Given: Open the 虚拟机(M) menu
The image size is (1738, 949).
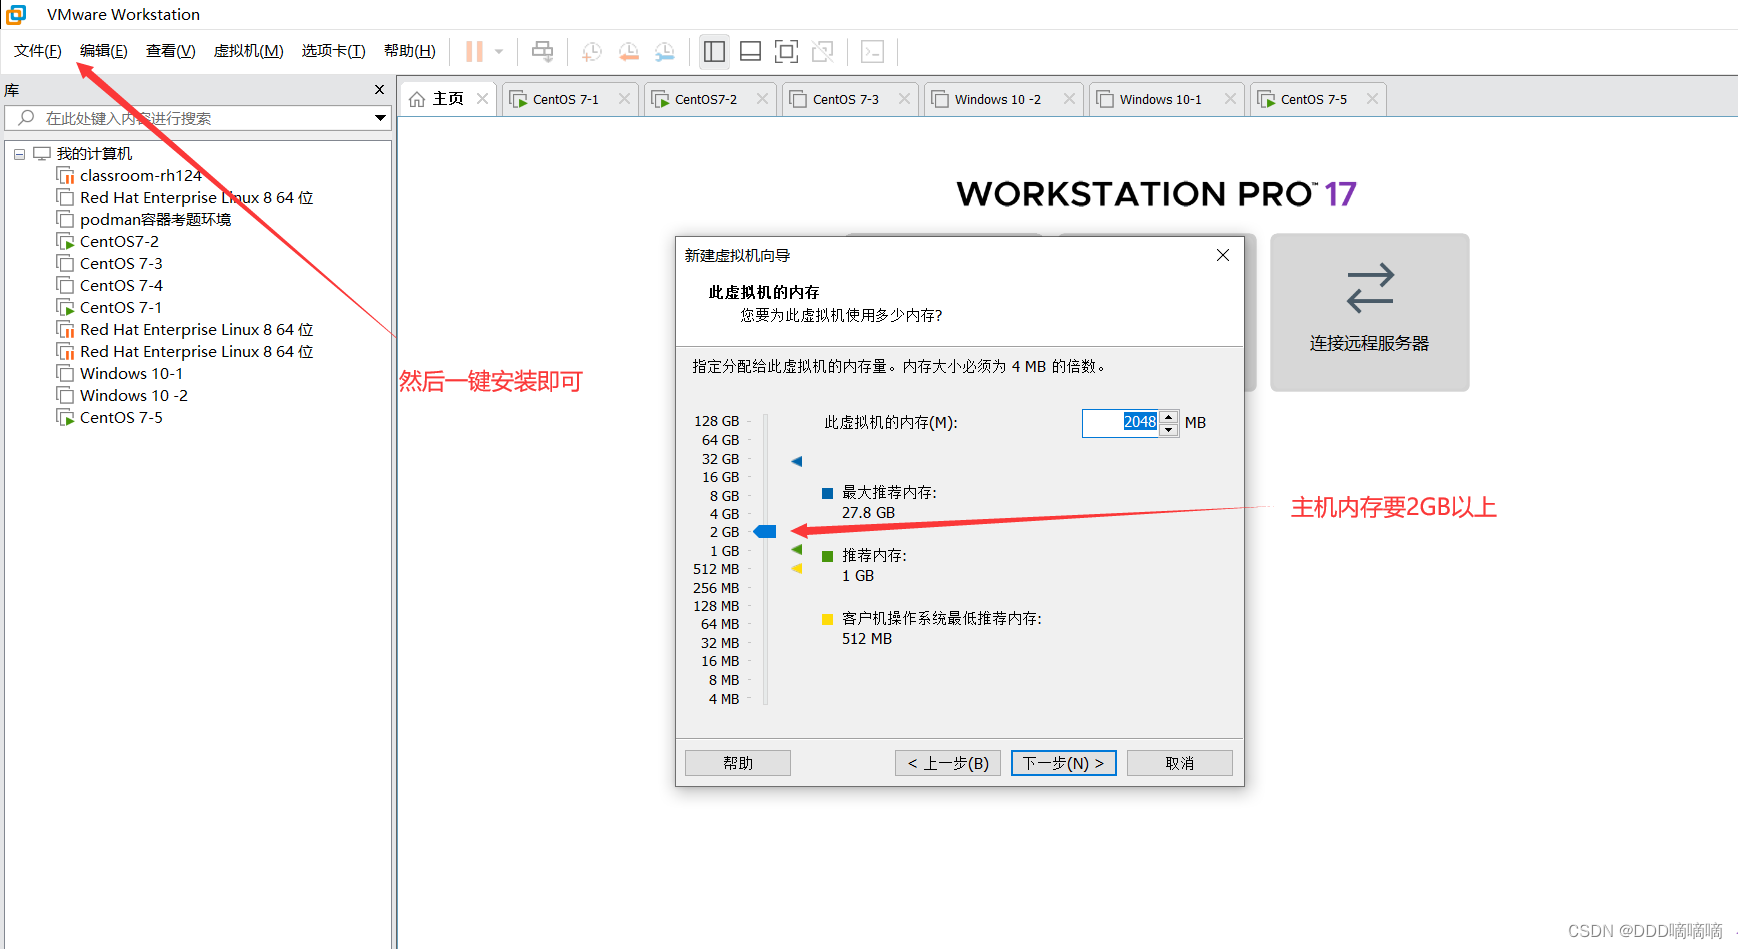Looking at the screenshot, I should pyautogui.click(x=249, y=51).
